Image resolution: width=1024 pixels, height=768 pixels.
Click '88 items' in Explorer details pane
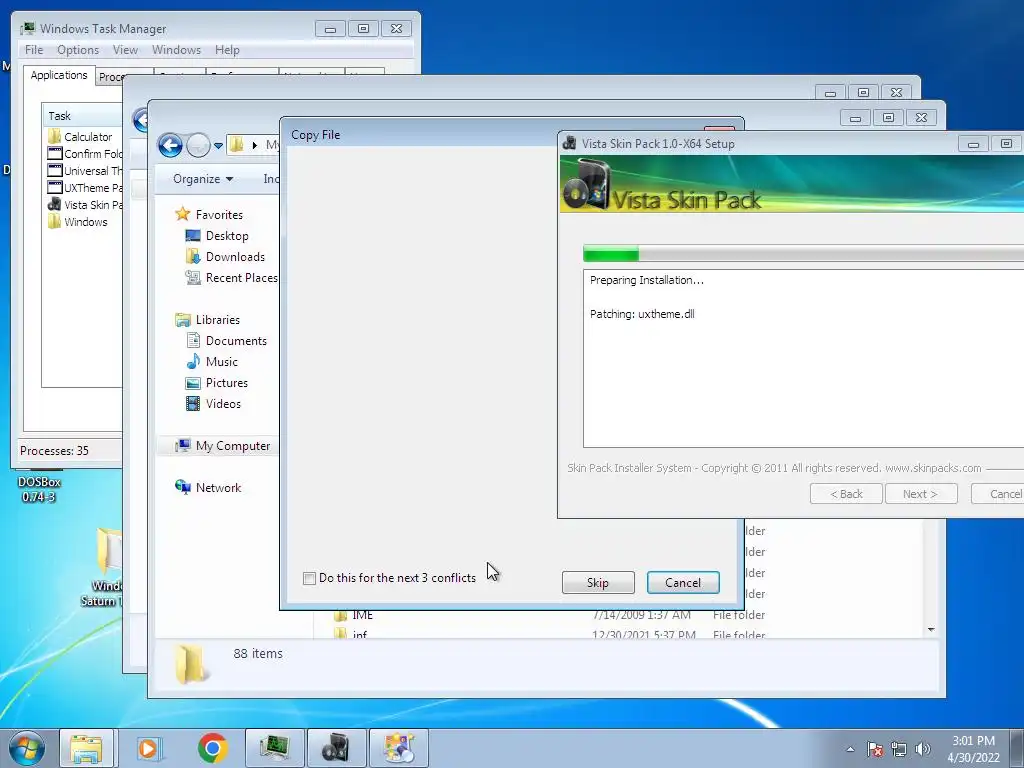pyautogui.click(x=258, y=653)
